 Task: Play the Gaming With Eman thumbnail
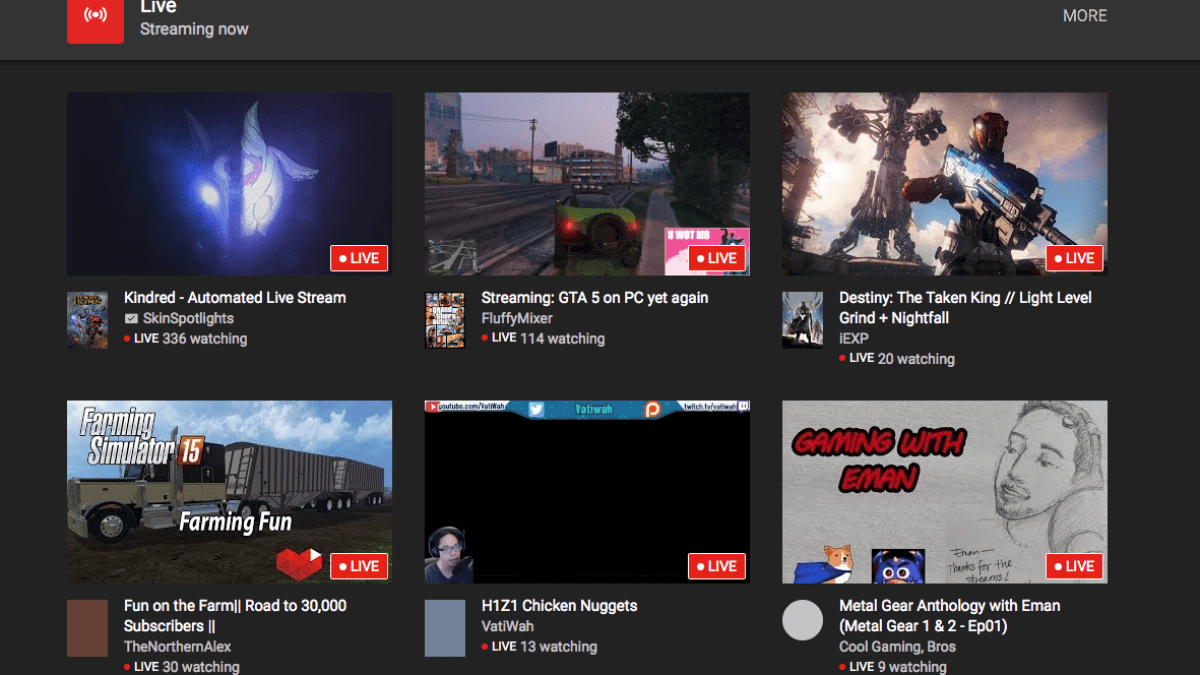click(x=944, y=490)
